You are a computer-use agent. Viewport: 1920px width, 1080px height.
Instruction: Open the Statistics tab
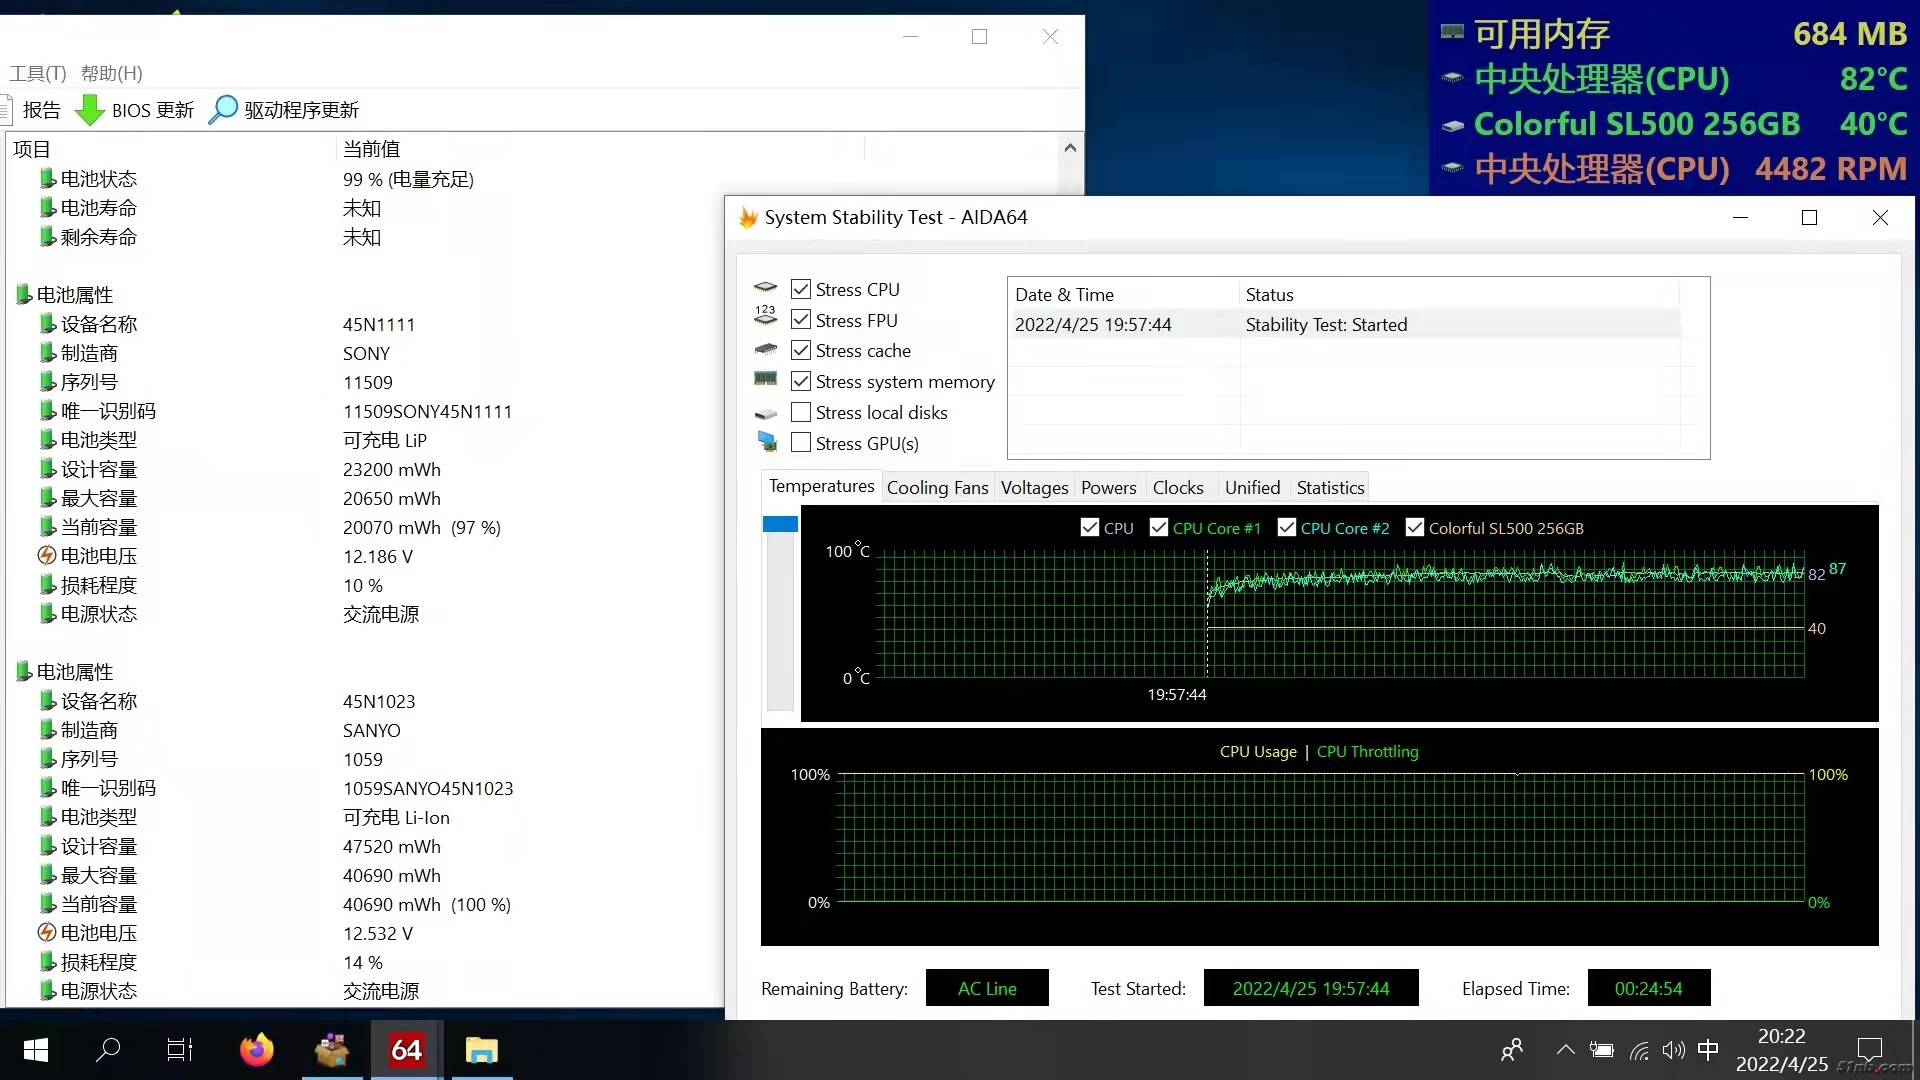coord(1329,488)
